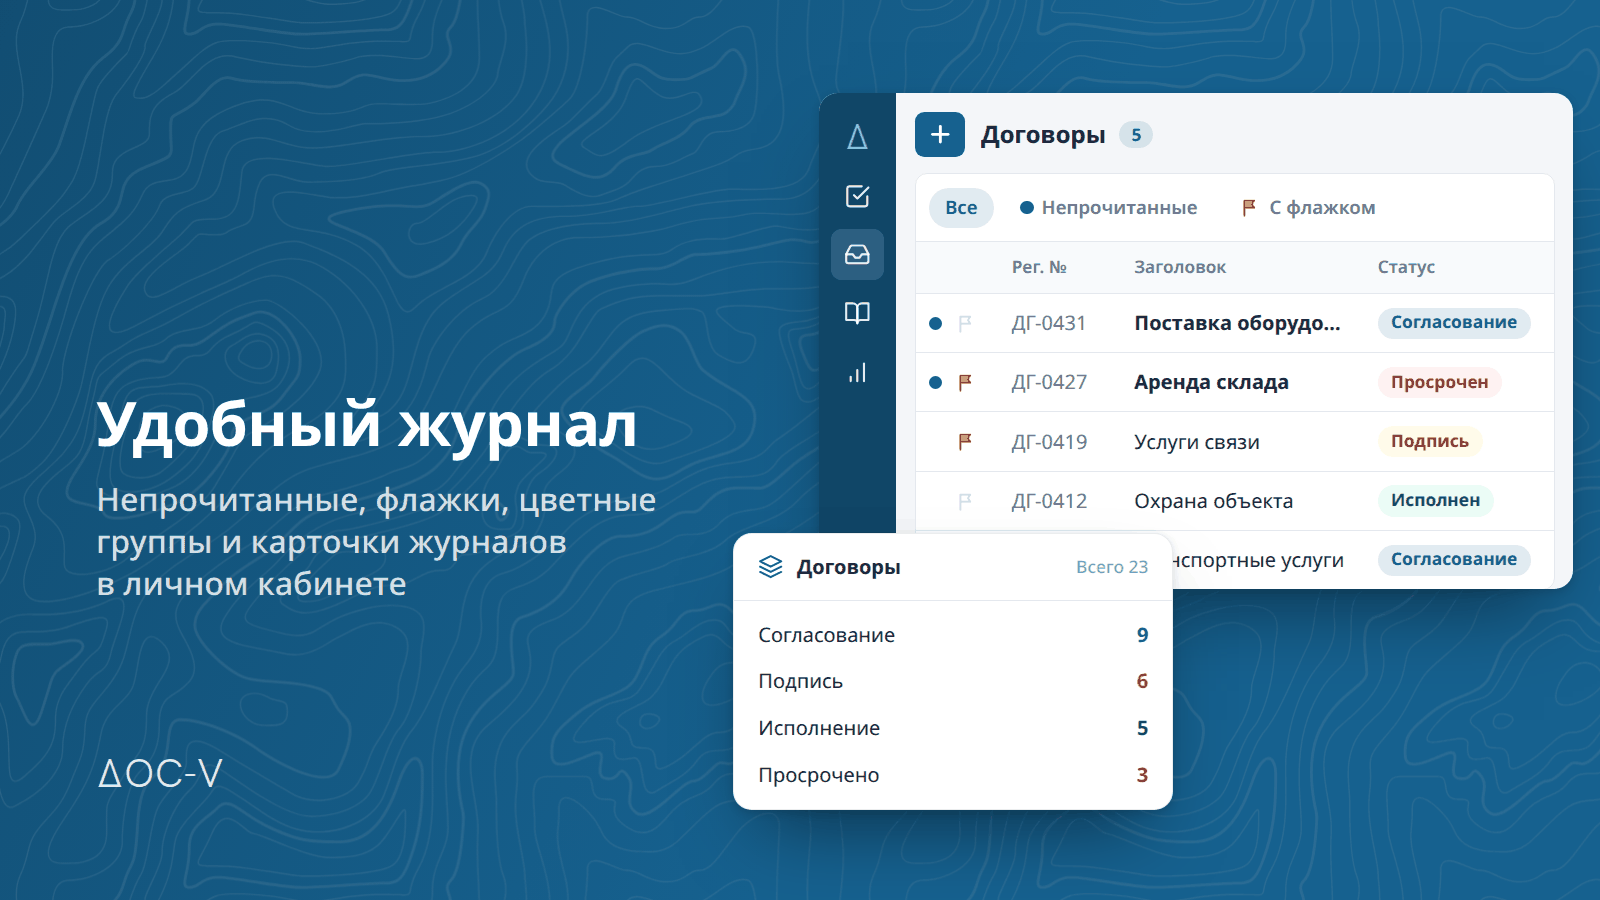Select Согласование group row with count 9

953,635
